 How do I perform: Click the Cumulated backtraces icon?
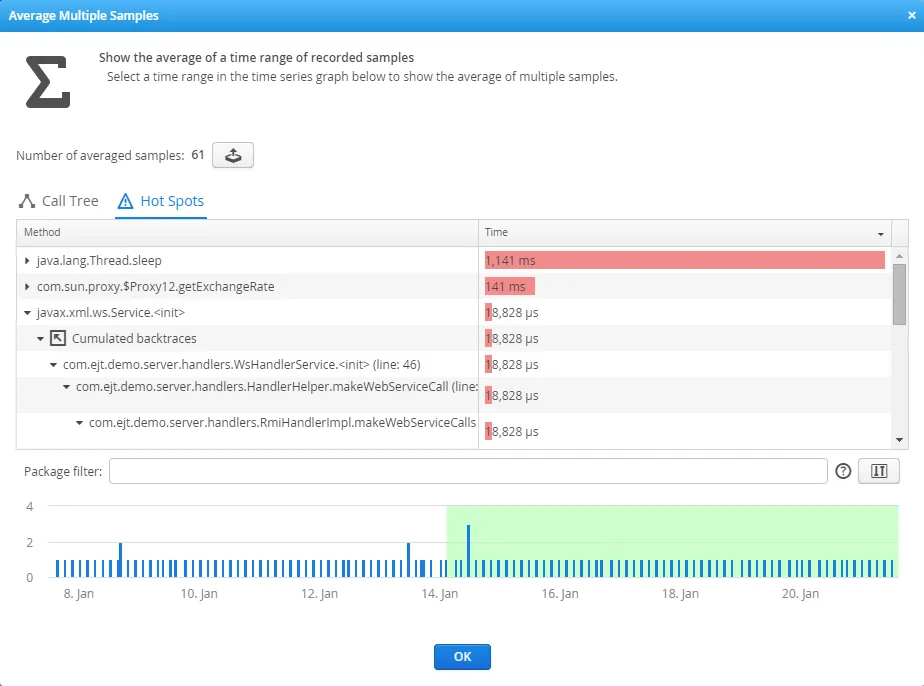[56, 338]
